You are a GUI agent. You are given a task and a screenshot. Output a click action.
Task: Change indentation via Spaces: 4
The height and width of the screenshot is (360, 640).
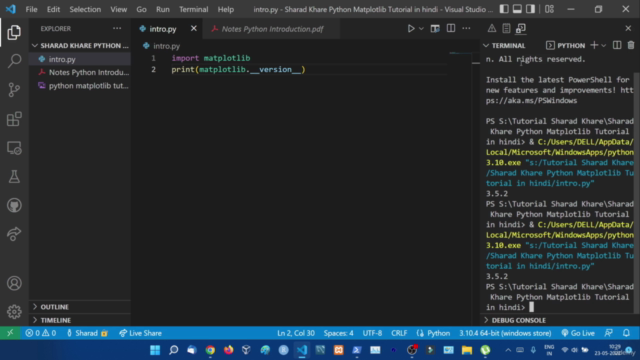[338, 333]
